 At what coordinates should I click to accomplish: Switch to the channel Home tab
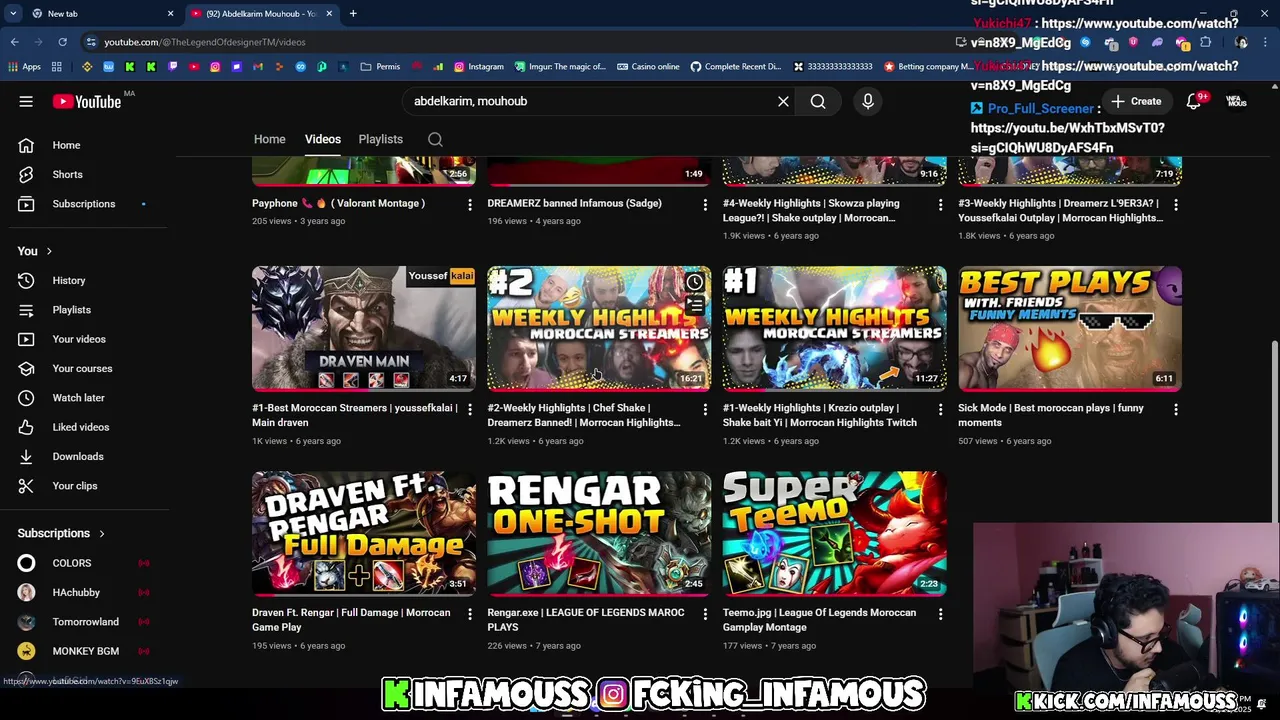269,139
